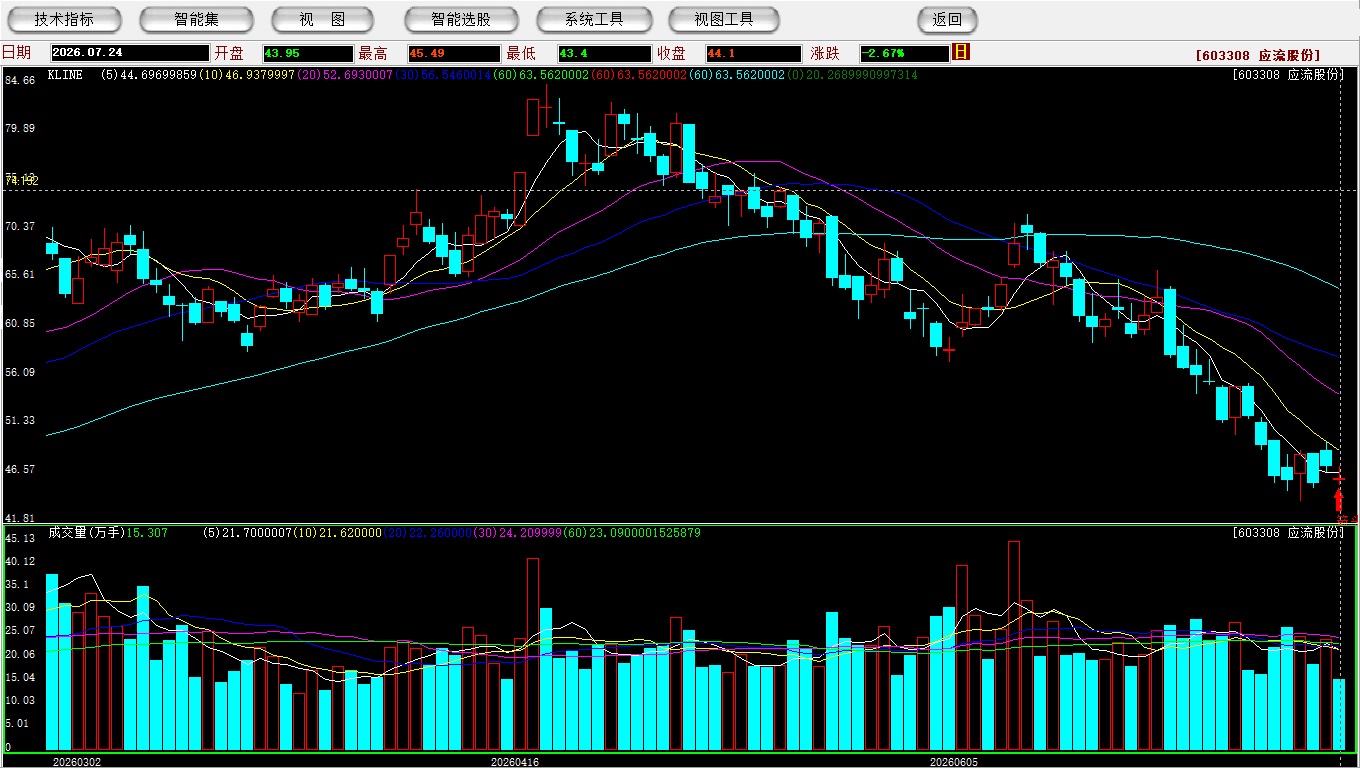Click the orange 日 daily period icon

pyautogui.click(x=962, y=52)
